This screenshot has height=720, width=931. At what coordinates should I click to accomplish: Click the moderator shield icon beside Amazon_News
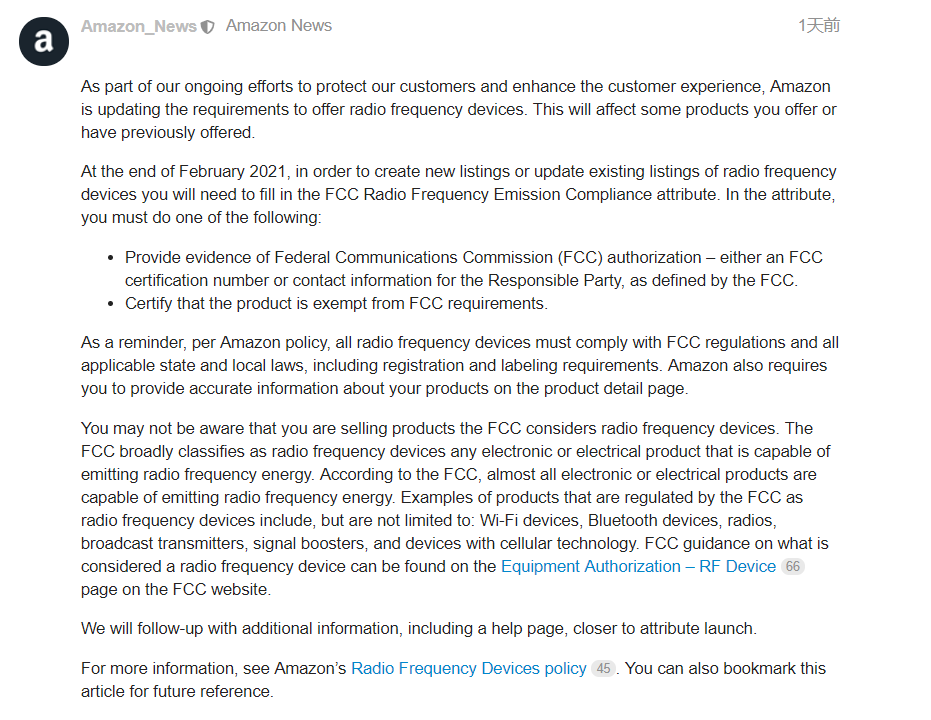pyautogui.click(x=208, y=27)
